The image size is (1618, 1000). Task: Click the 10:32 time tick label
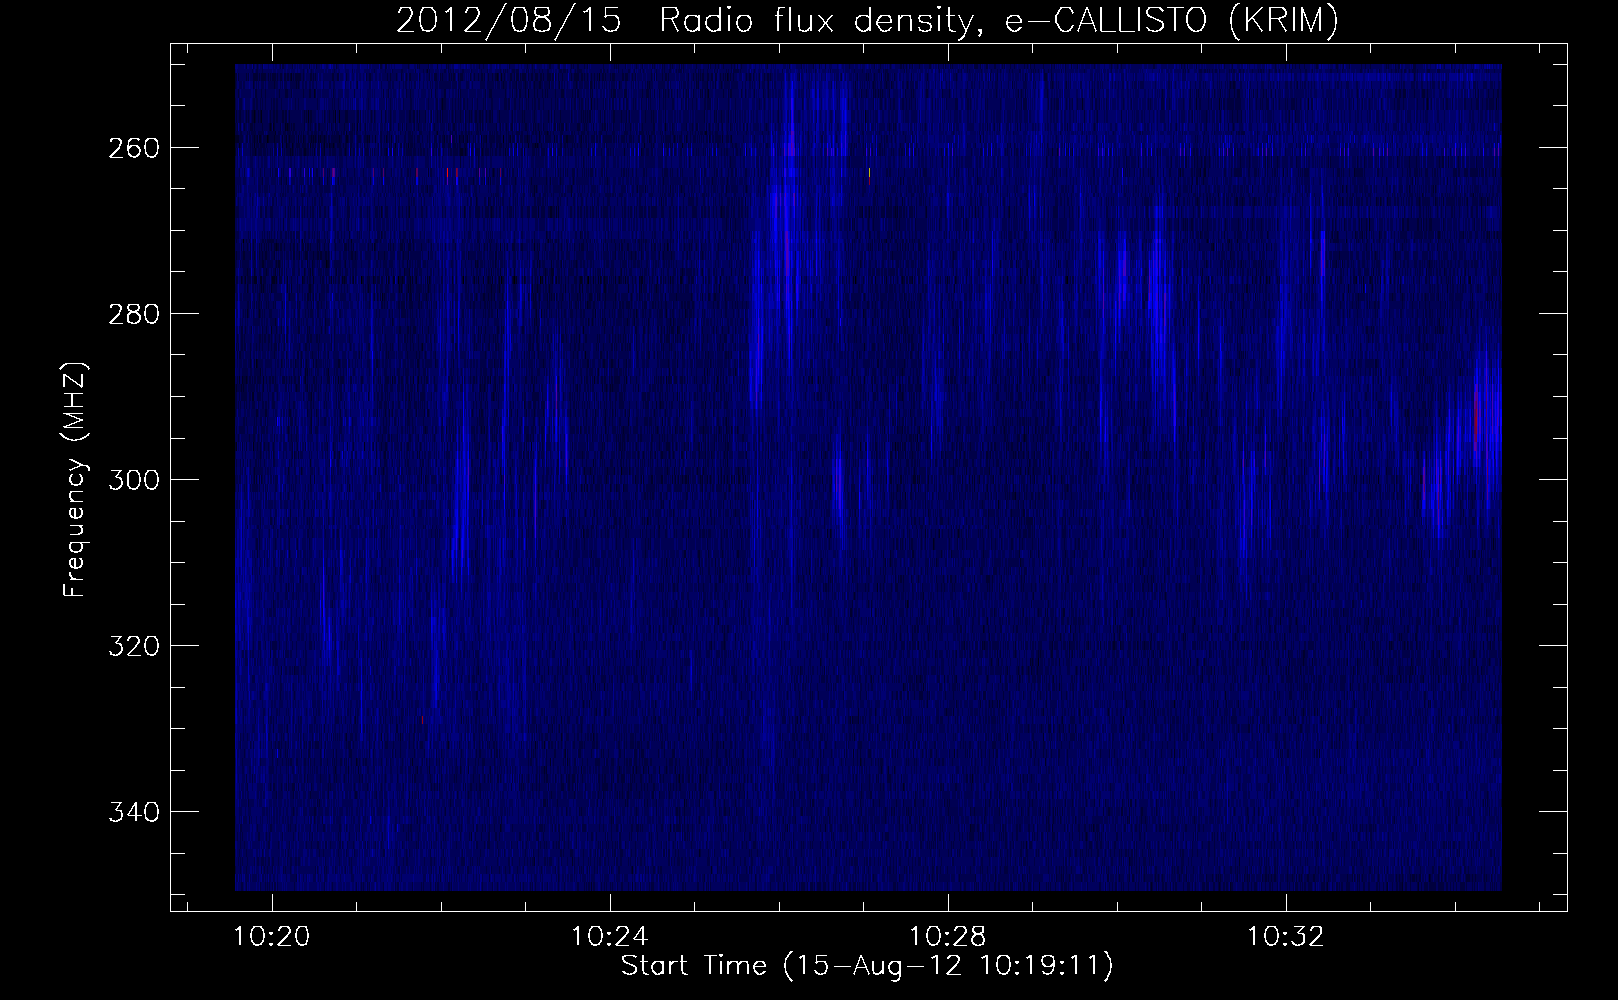click(1285, 937)
